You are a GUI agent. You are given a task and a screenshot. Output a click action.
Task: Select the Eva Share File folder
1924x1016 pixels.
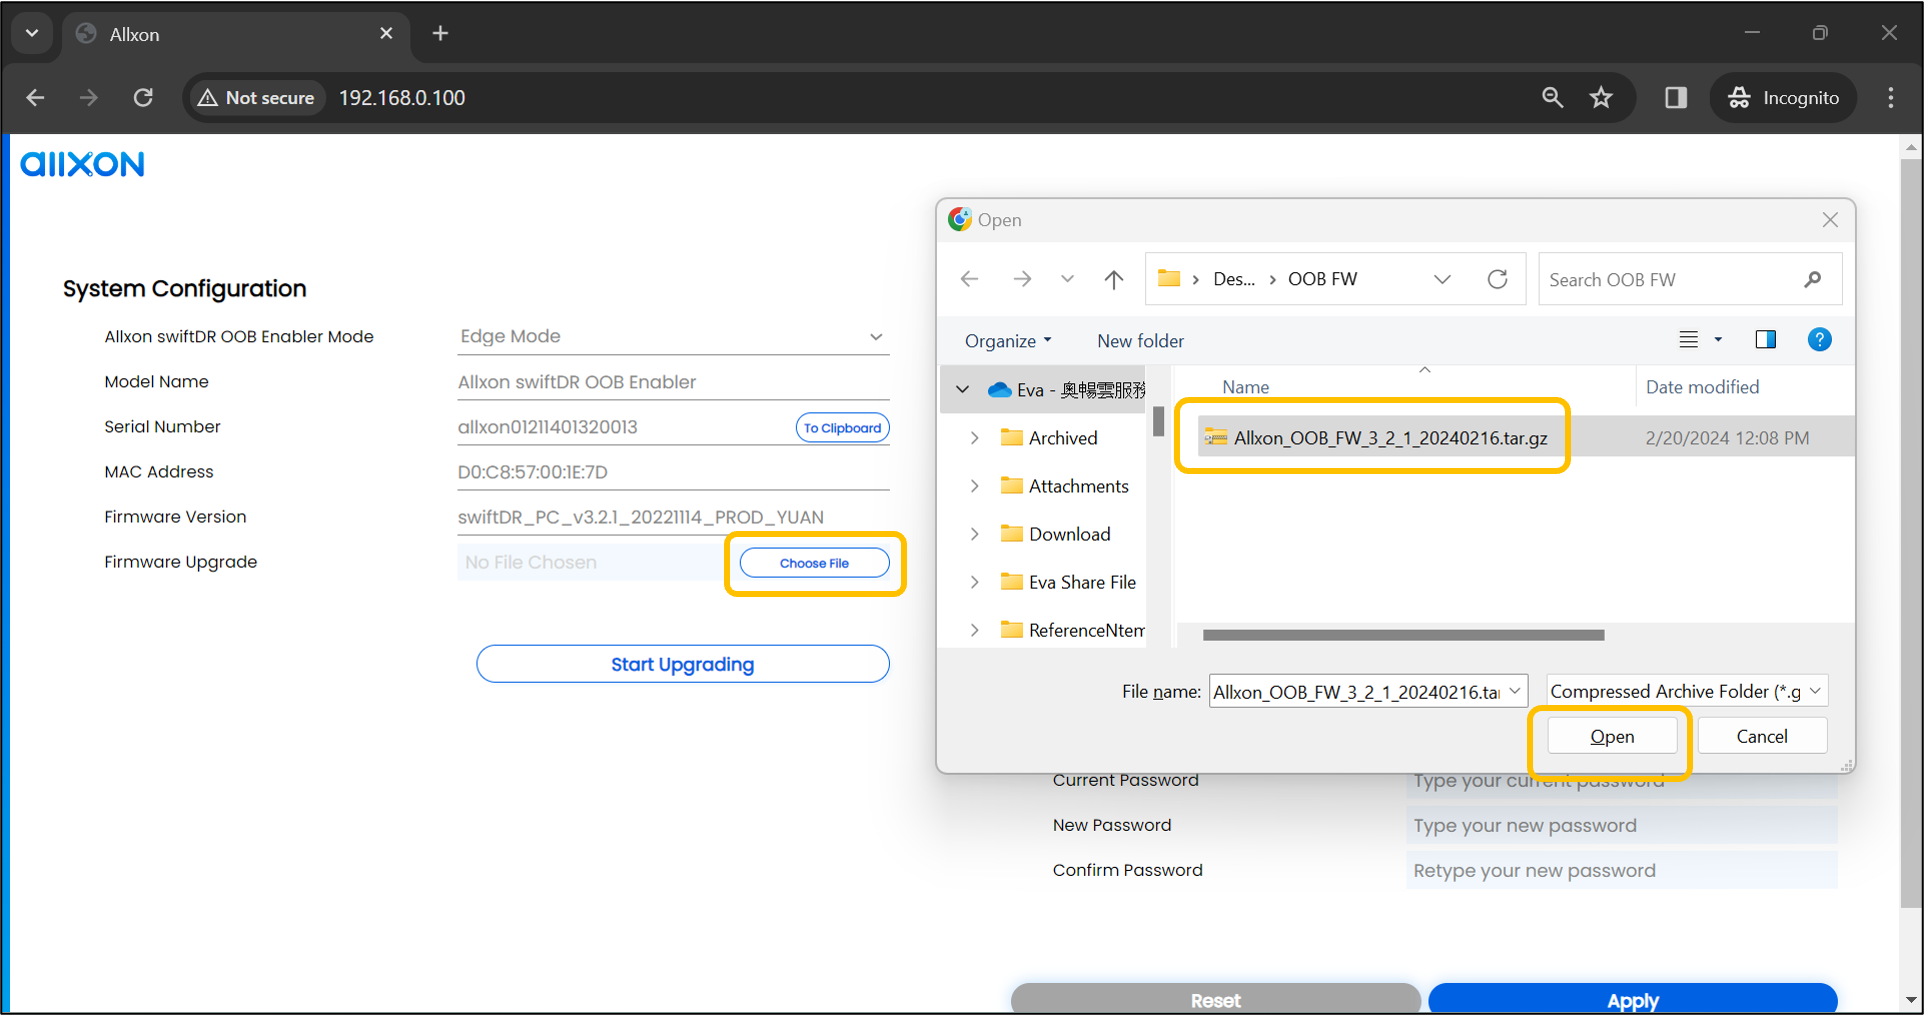pos(1069,582)
